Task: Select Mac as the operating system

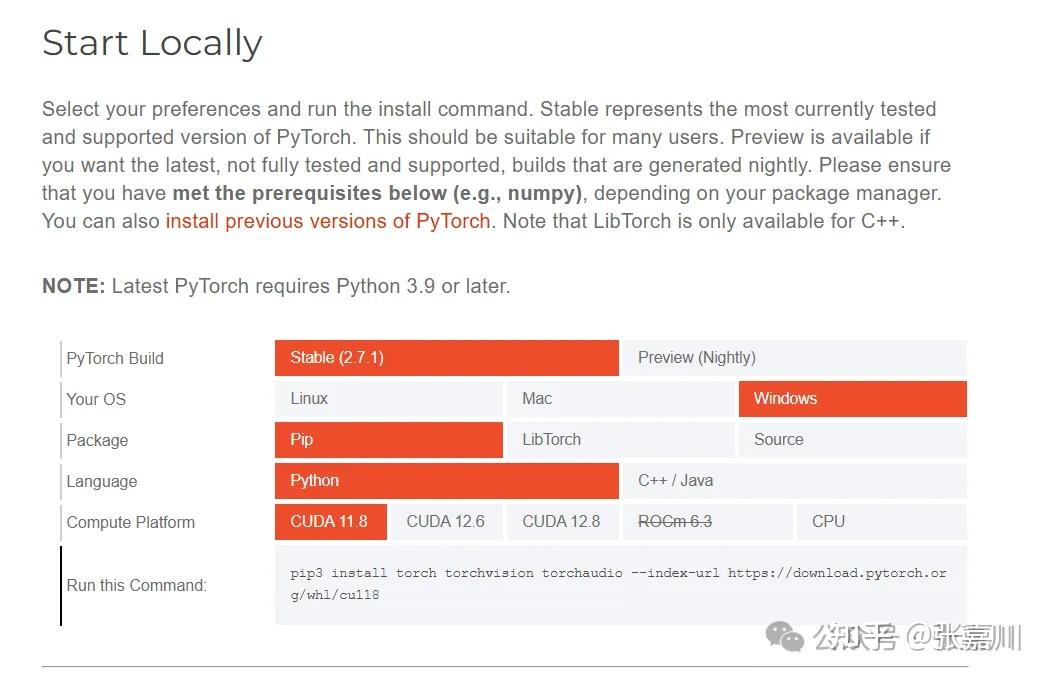Action: click(x=620, y=398)
